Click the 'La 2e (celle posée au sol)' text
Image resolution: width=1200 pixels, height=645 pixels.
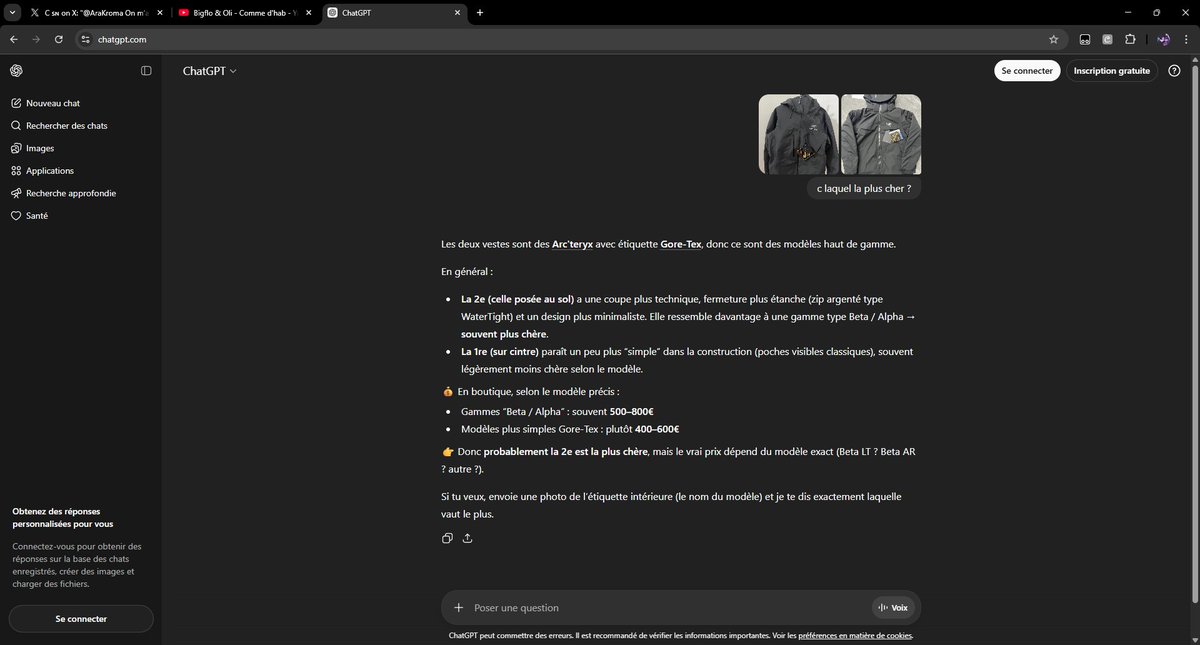pyautogui.click(x=517, y=299)
